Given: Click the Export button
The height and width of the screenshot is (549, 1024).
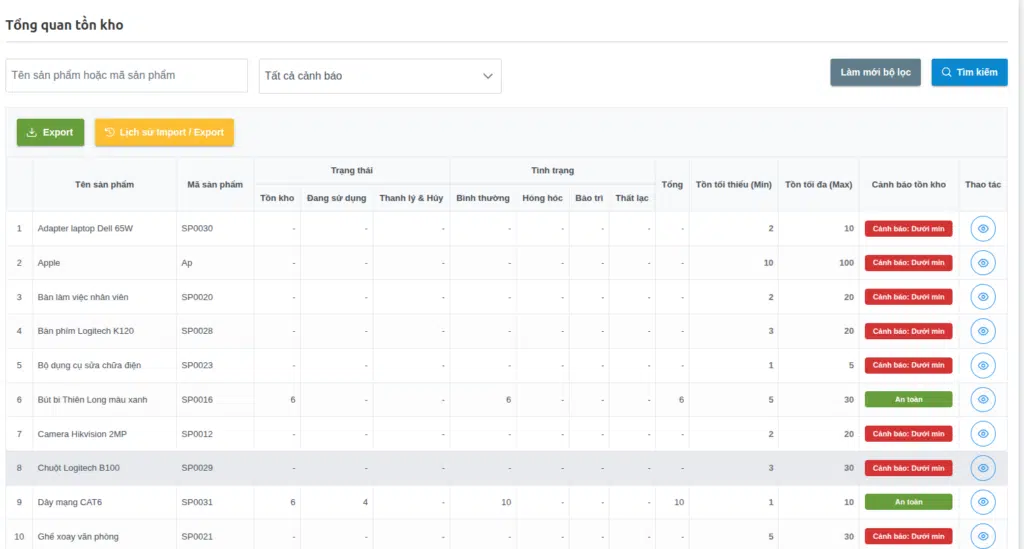Looking at the screenshot, I should pyautogui.click(x=50, y=132).
